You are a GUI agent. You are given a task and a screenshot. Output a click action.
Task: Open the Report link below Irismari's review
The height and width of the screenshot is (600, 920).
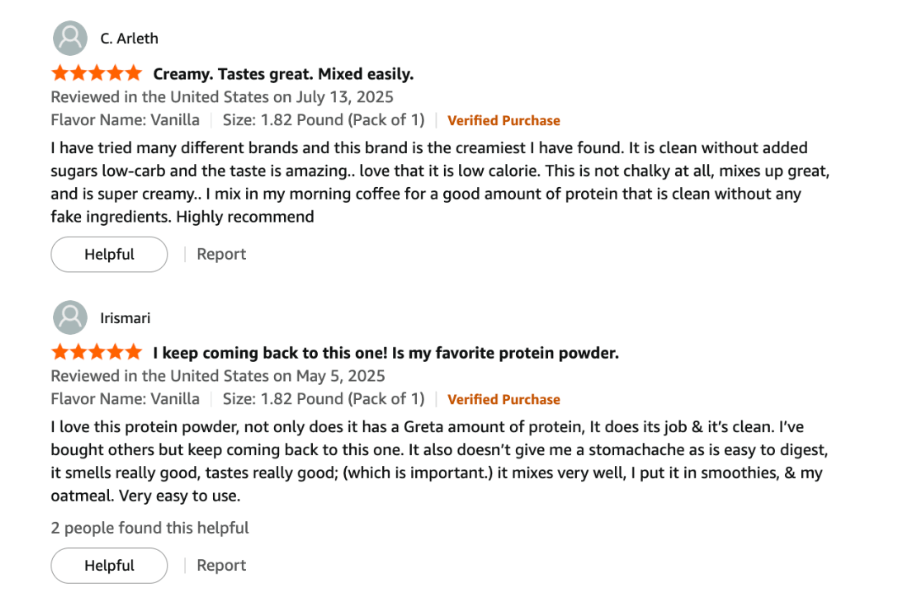pyautogui.click(x=221, y=565)
